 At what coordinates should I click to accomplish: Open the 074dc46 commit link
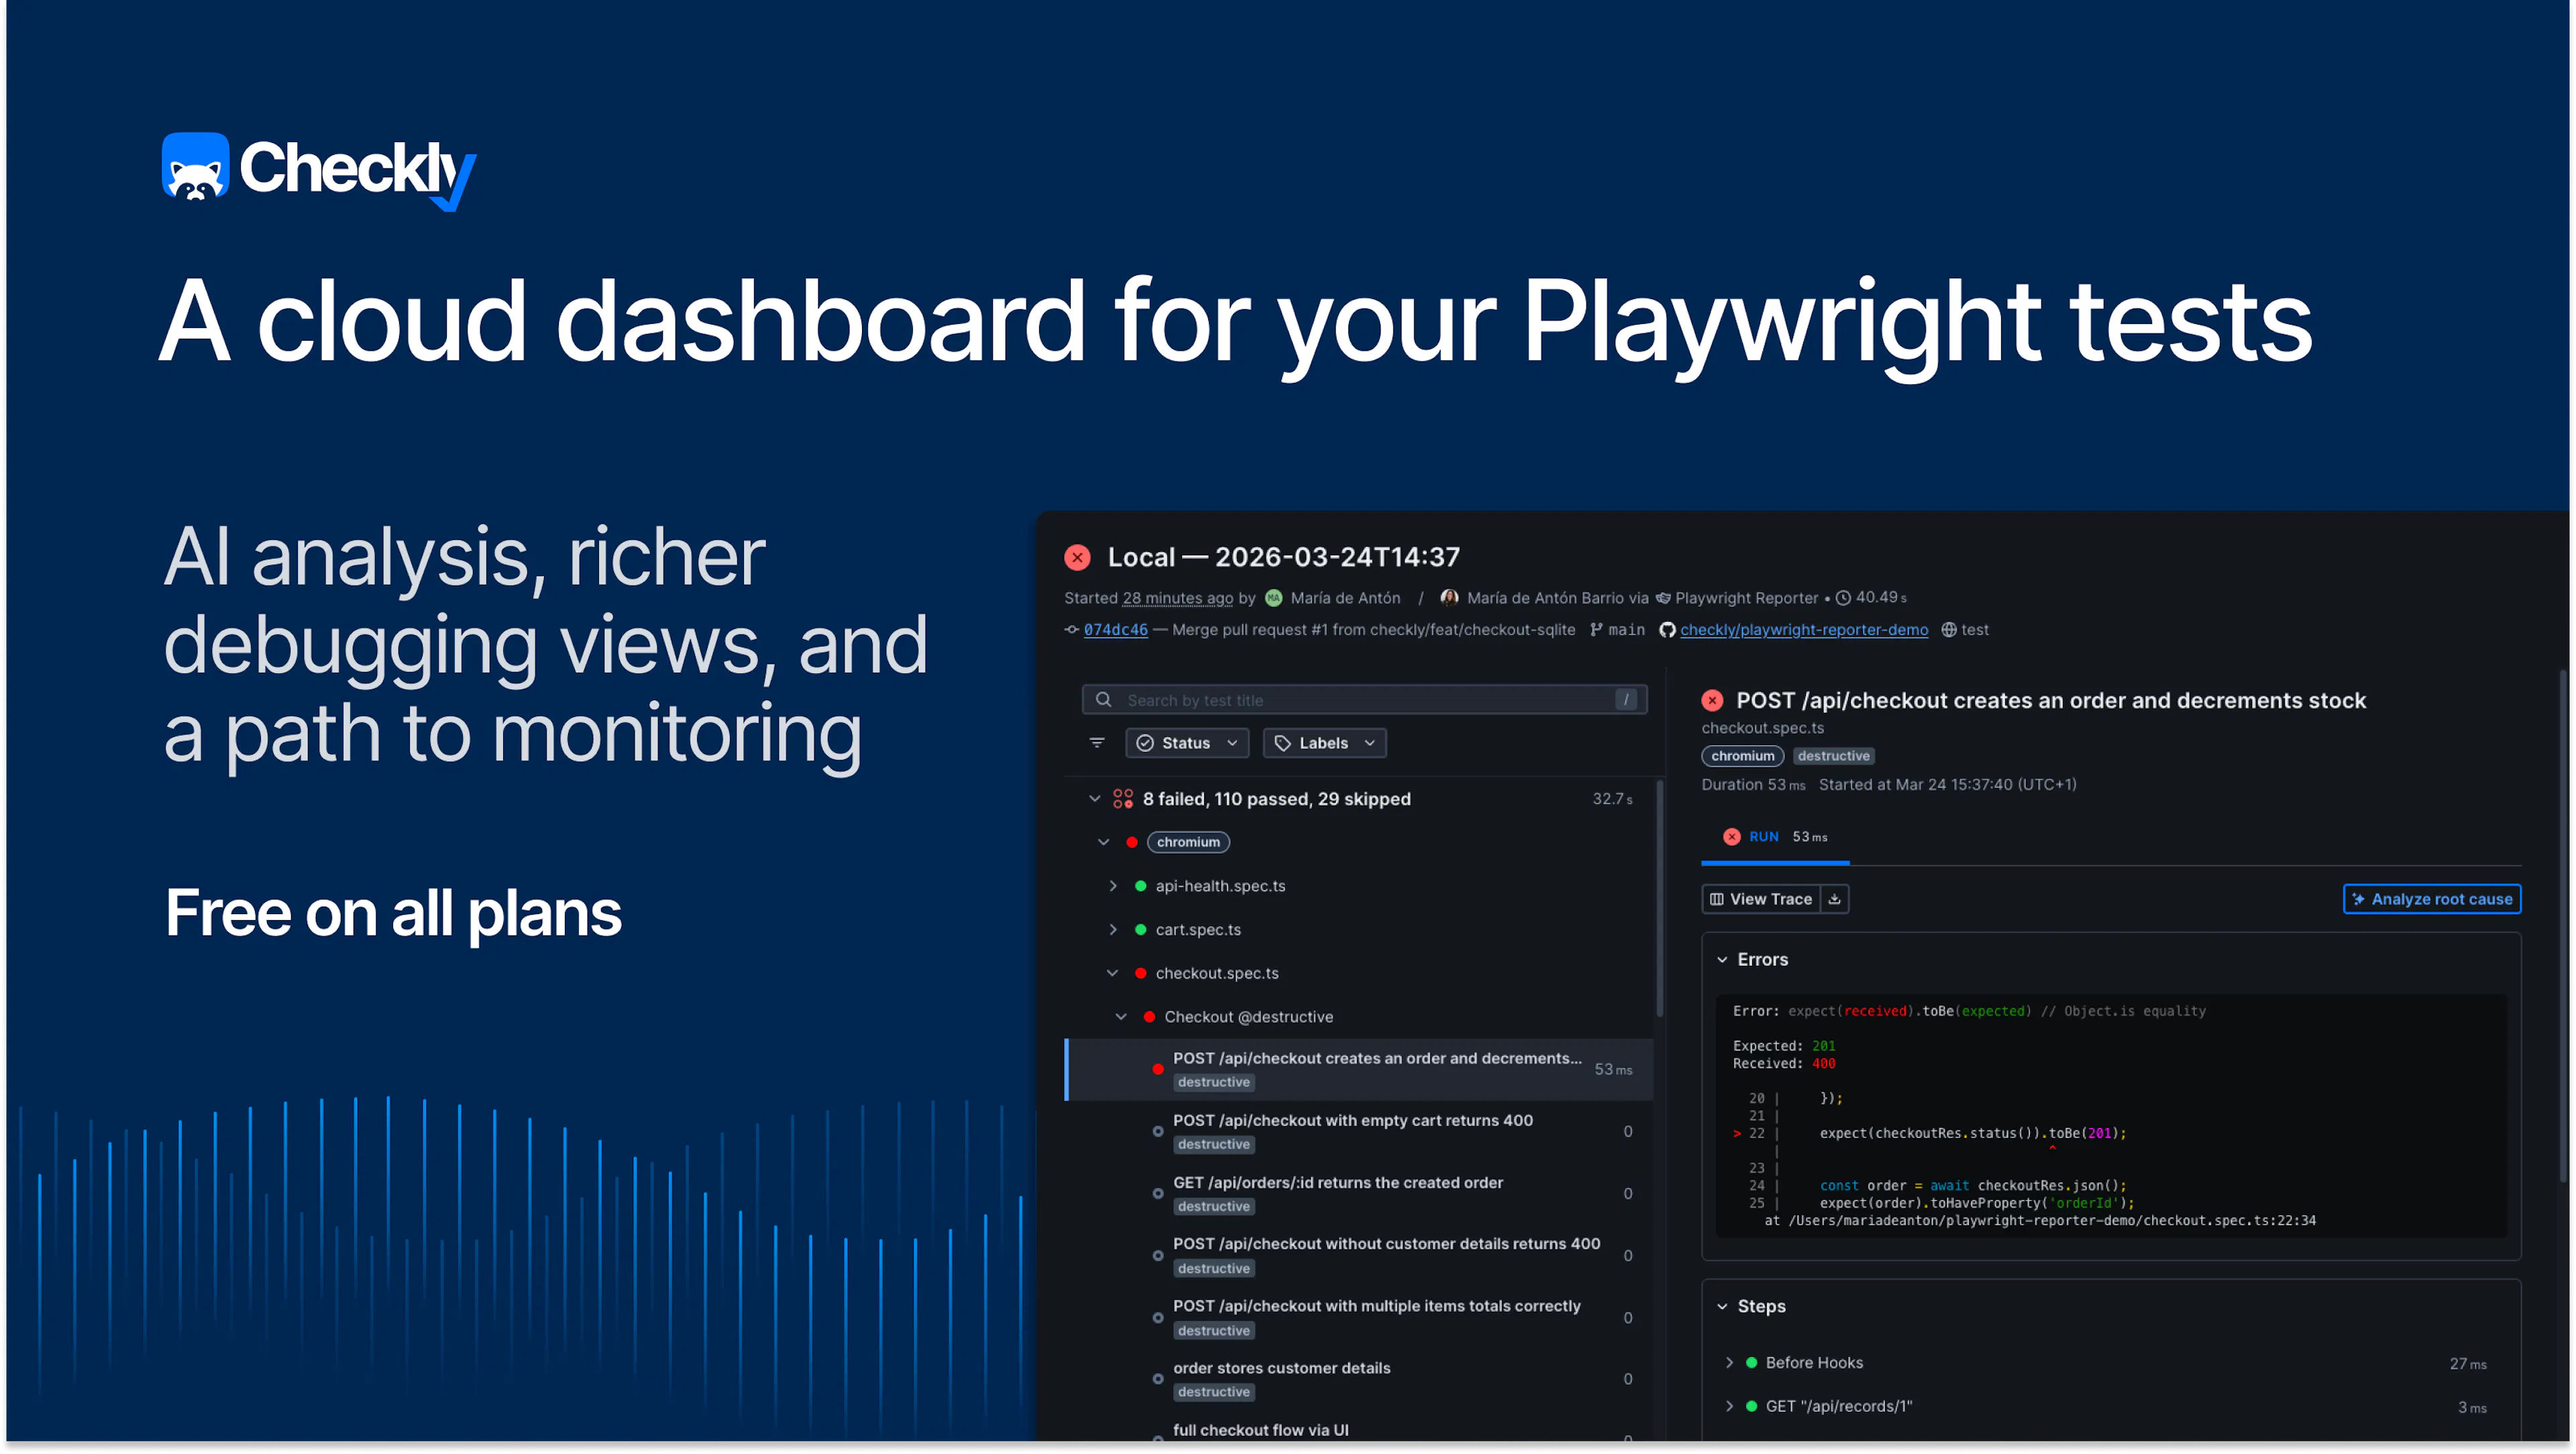pos(1115,629)
